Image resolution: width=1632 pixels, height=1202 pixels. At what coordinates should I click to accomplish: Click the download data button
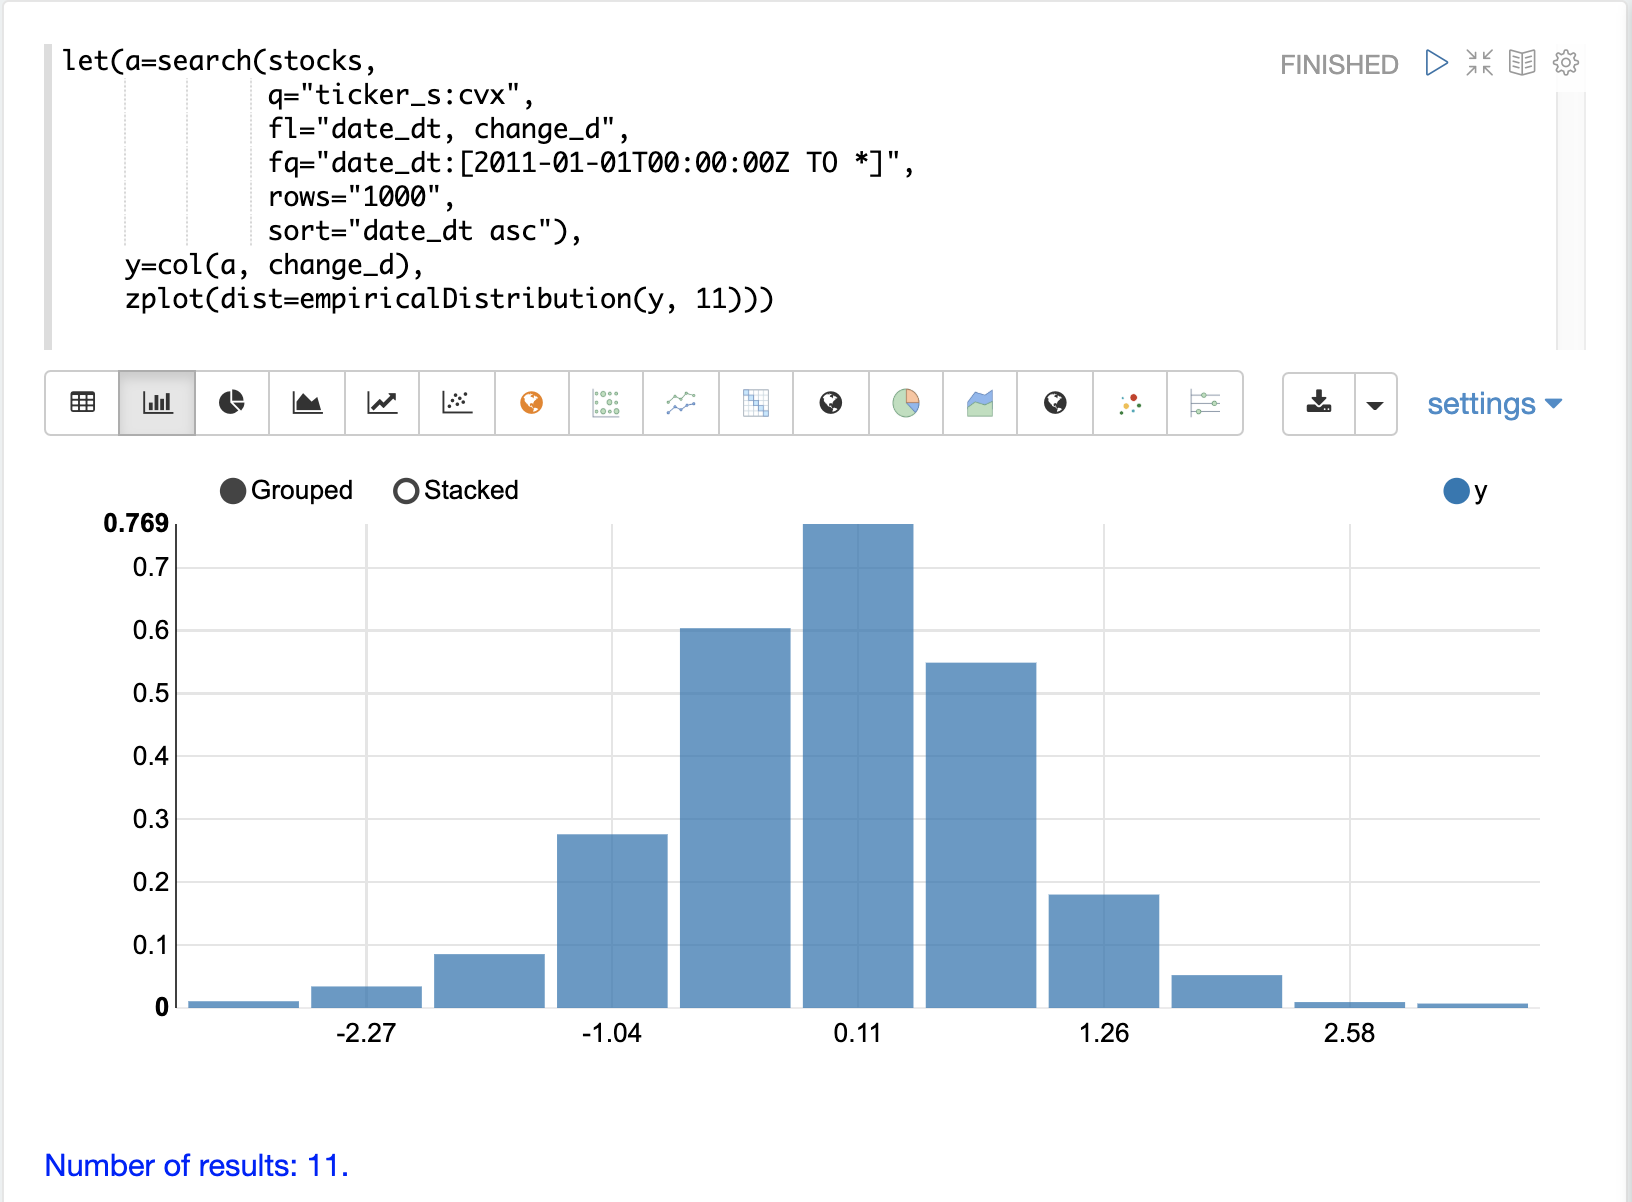(x=1319, y=404)
